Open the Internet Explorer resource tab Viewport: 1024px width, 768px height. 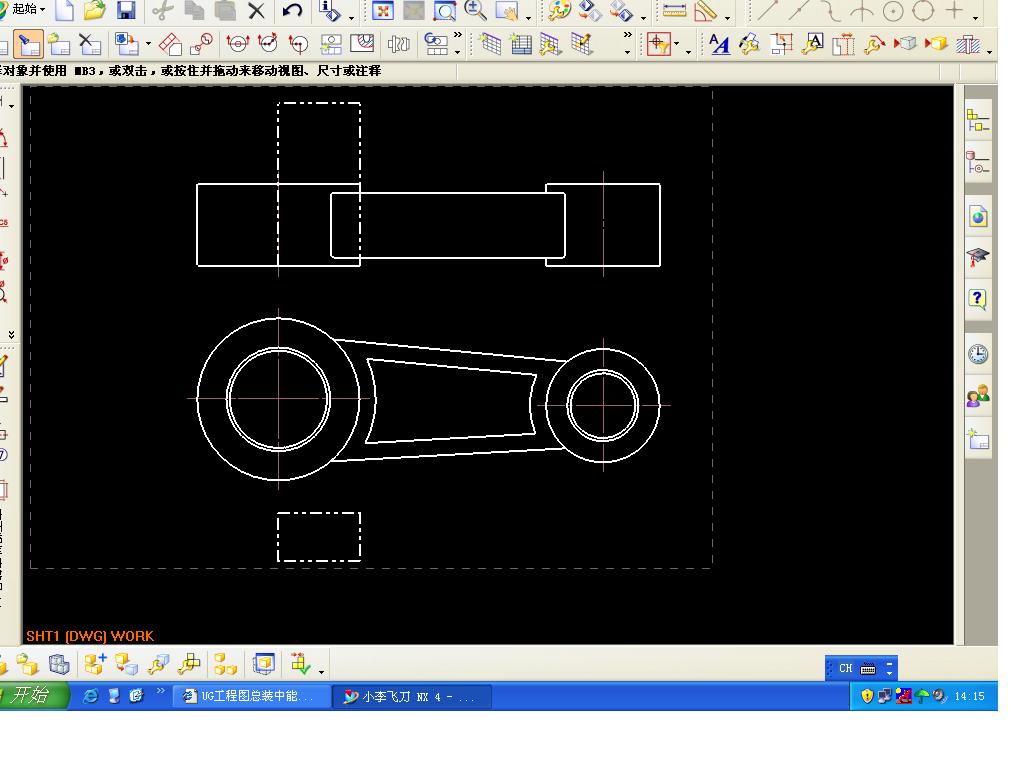click(978, 216)
